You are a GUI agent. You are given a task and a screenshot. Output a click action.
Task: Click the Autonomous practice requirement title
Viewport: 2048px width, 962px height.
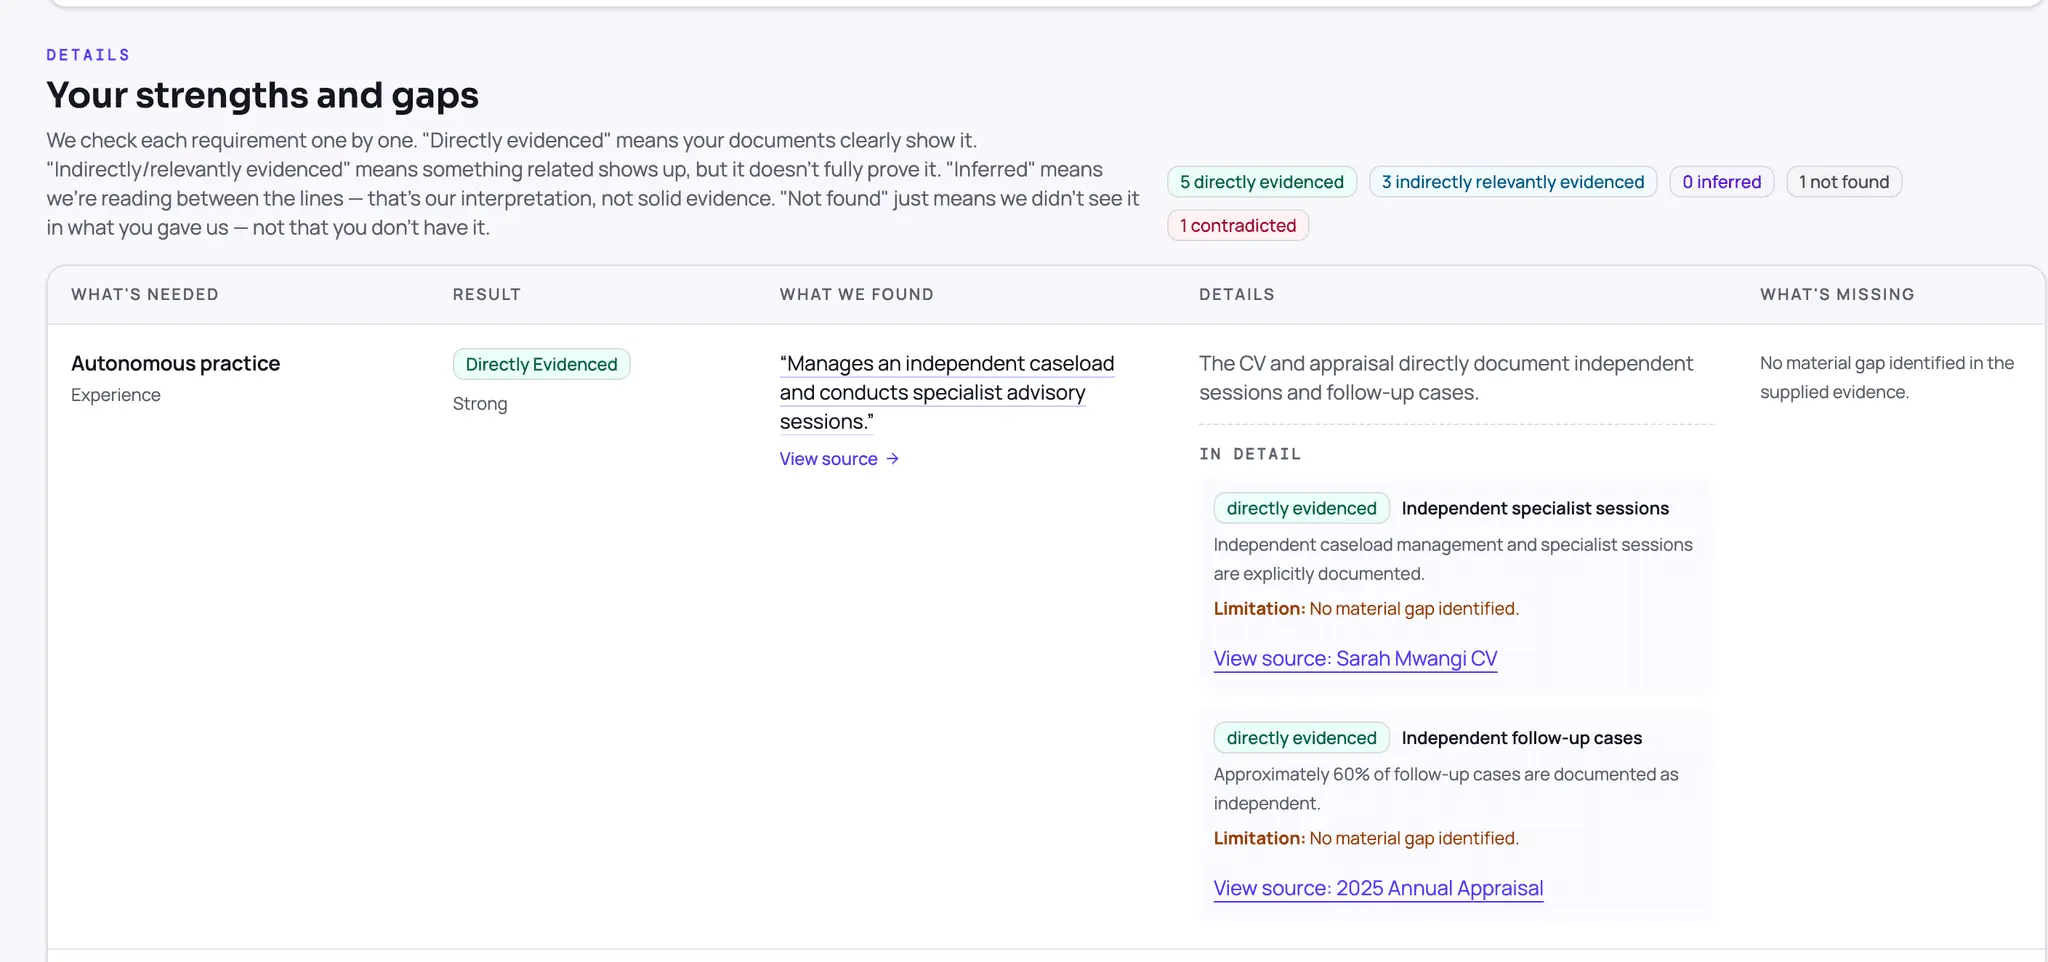pyautogui.click(x=176, y=364)
